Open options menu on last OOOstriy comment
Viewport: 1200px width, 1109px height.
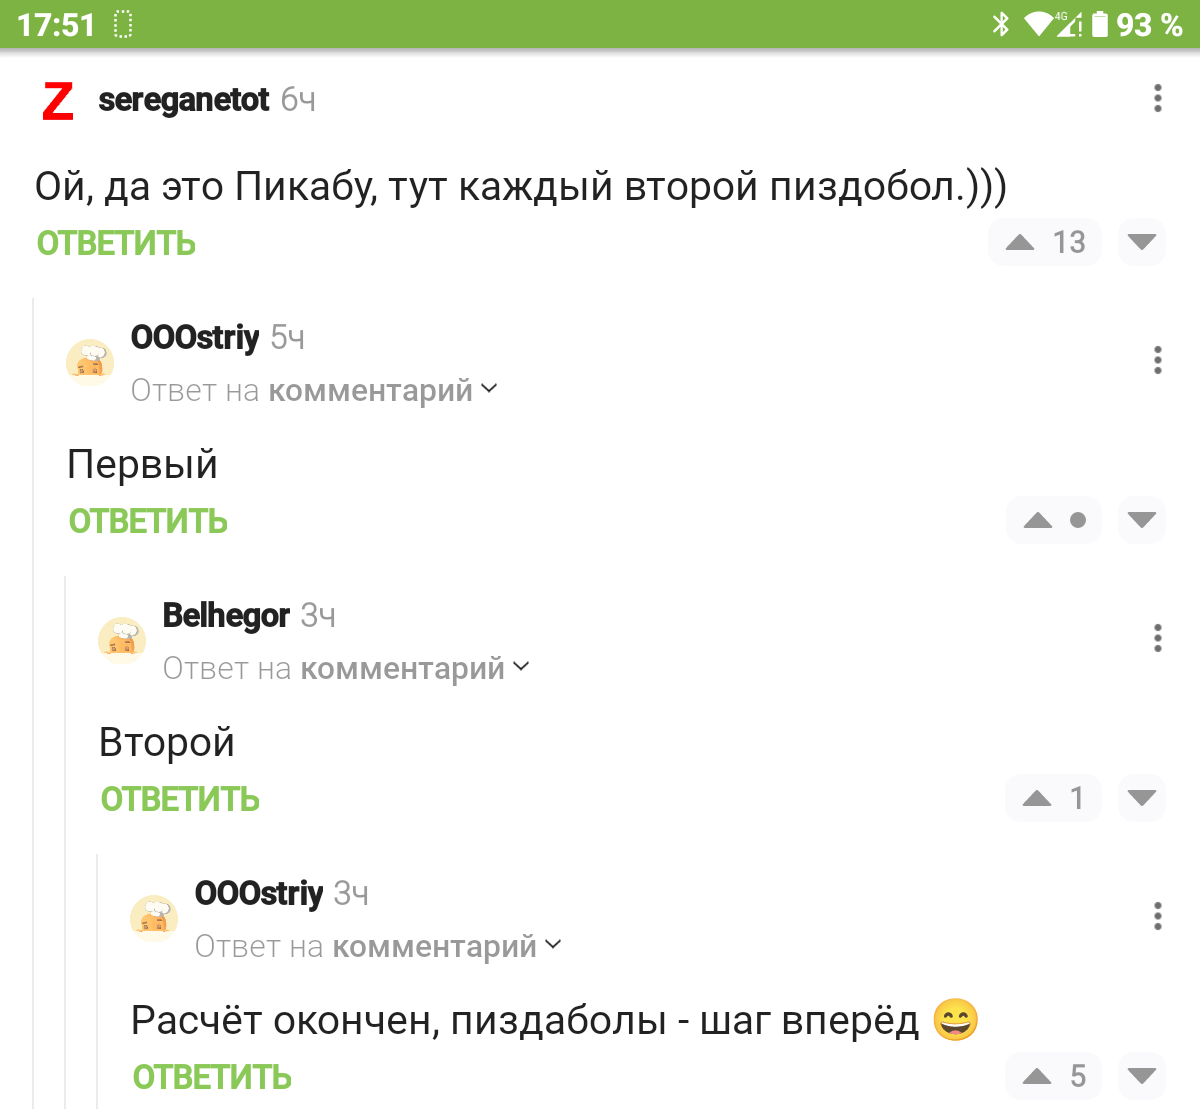(1157, 916)
